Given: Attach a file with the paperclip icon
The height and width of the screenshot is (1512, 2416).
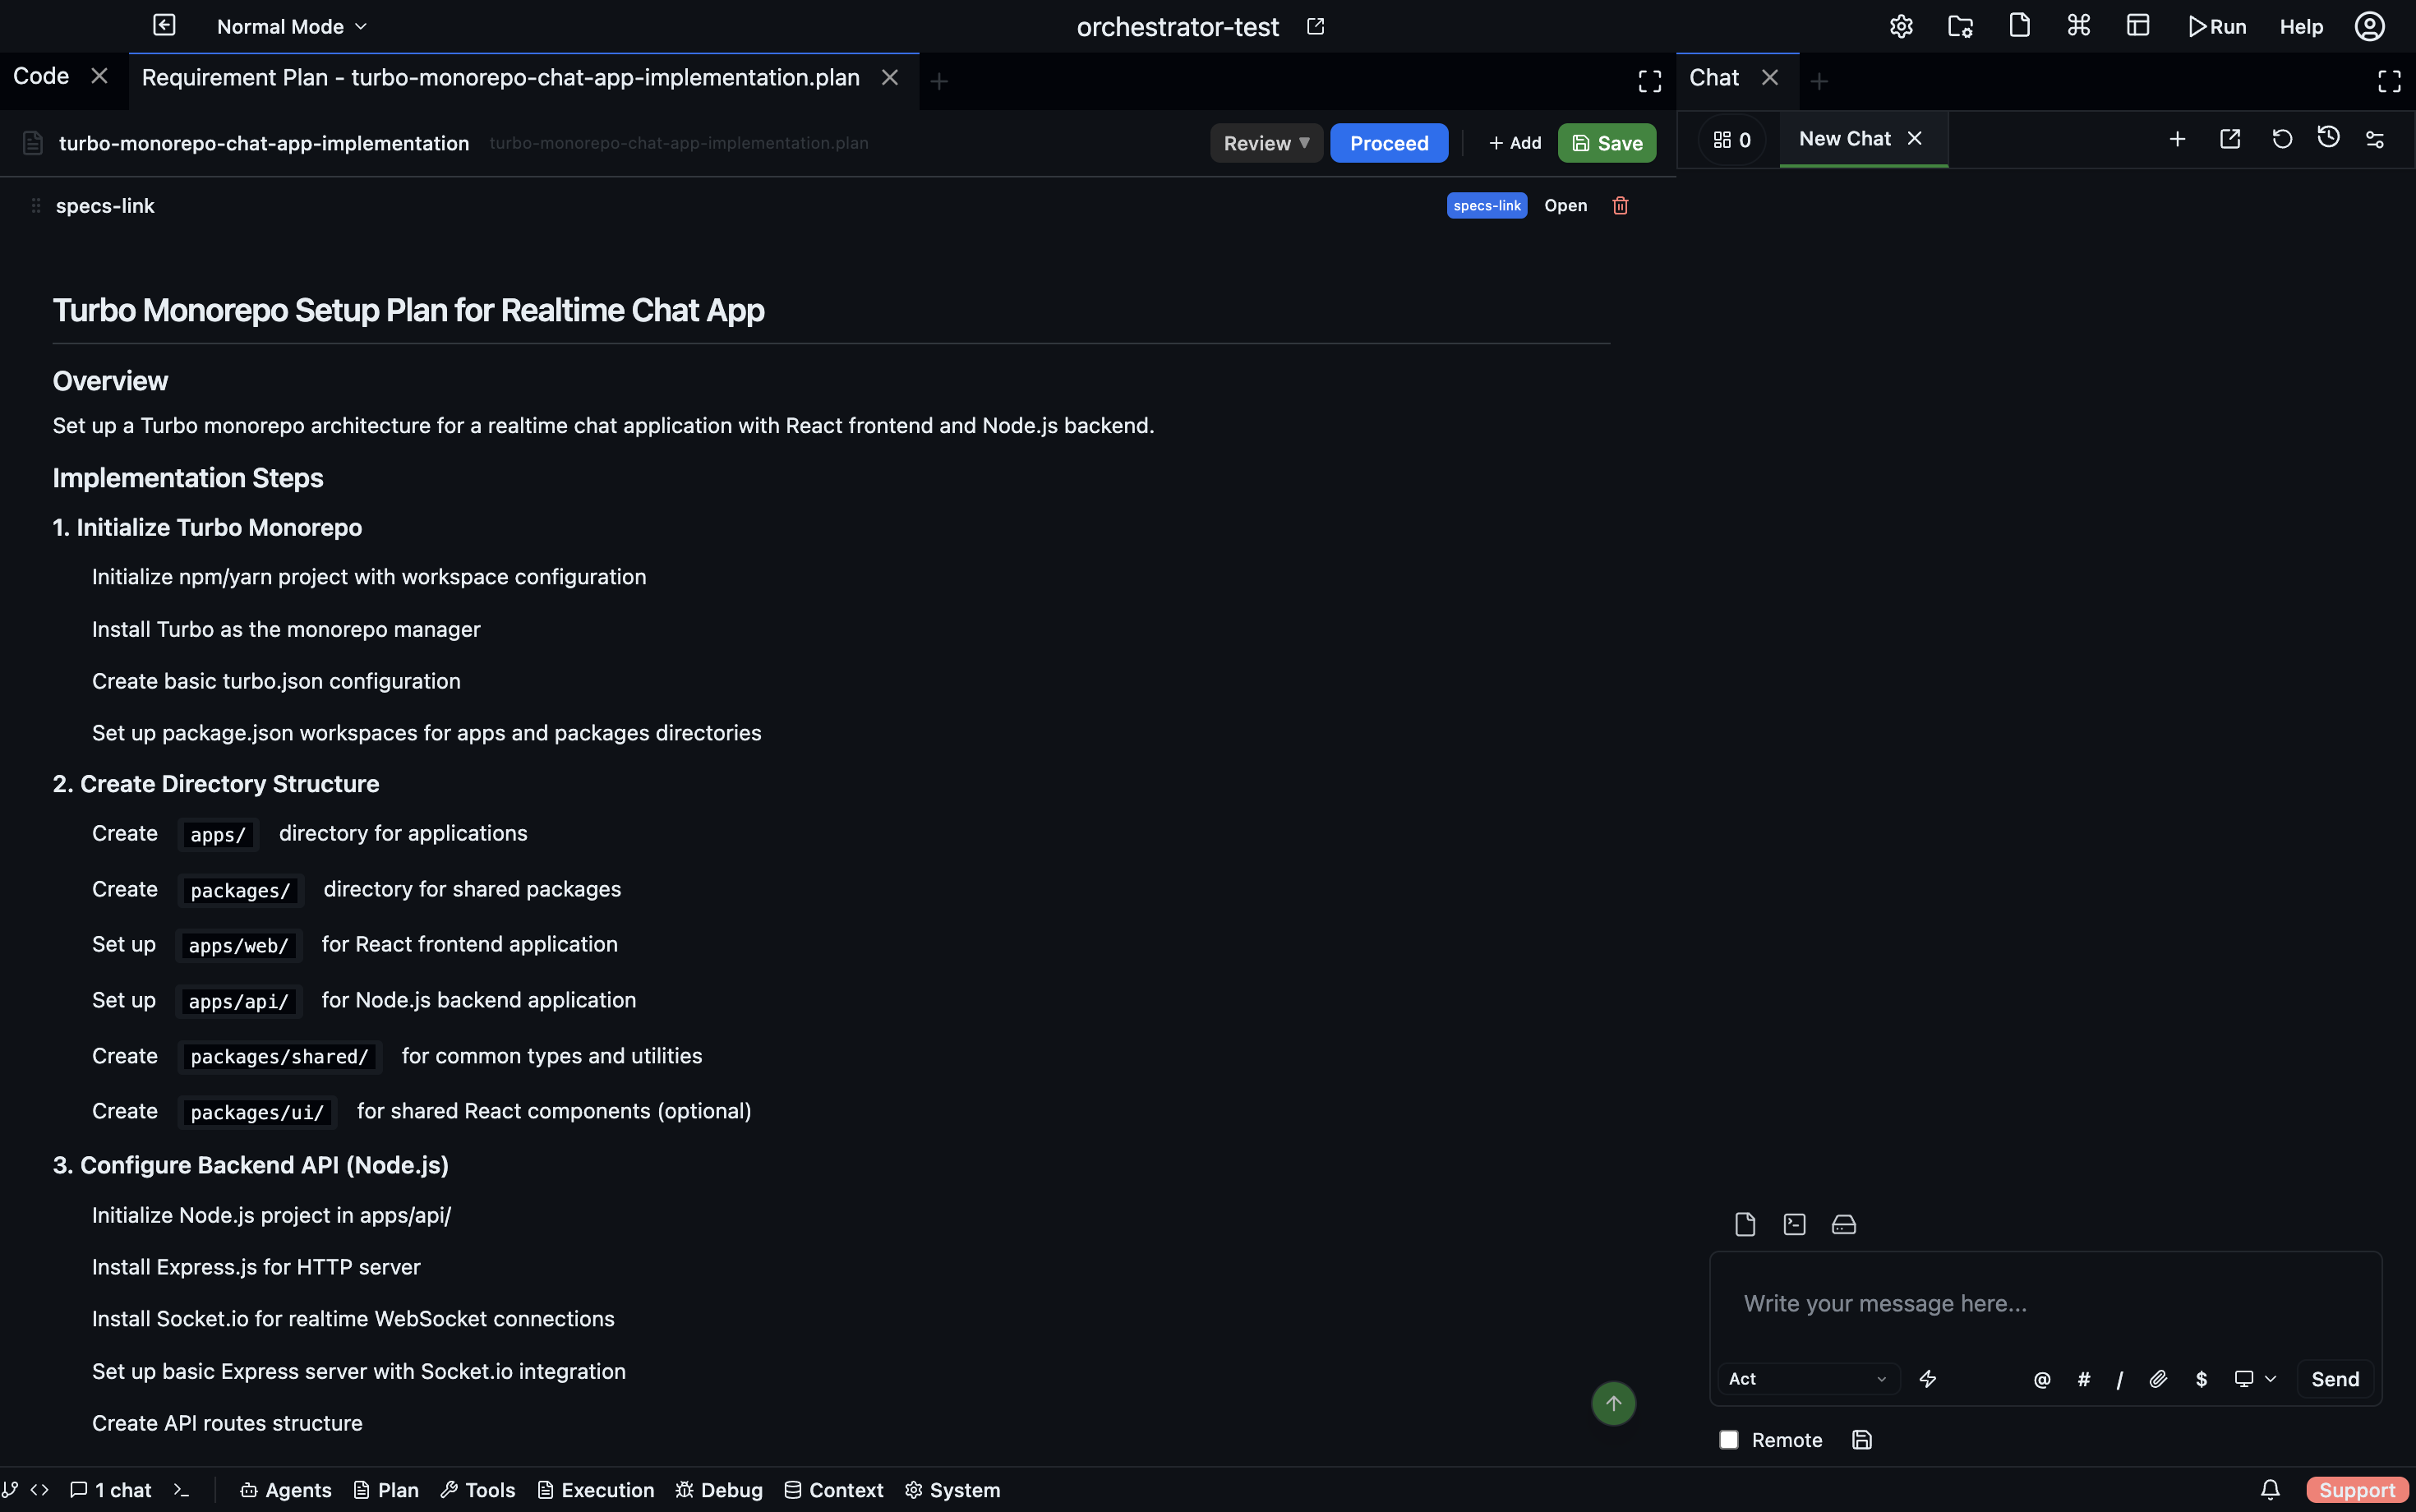Looking at the screenshot, I should [x=2158, y=1379].
